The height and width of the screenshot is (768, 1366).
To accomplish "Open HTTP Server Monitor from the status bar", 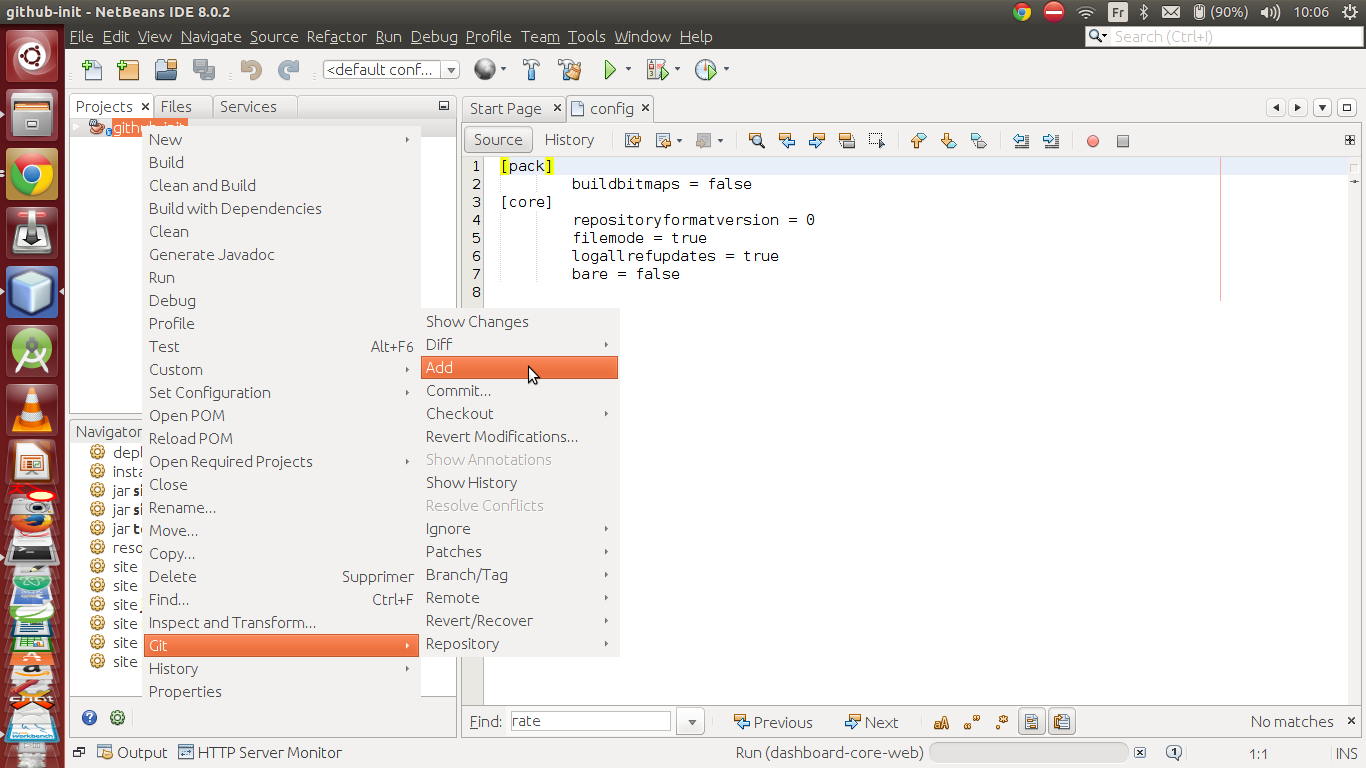I will tap(260, 753).
